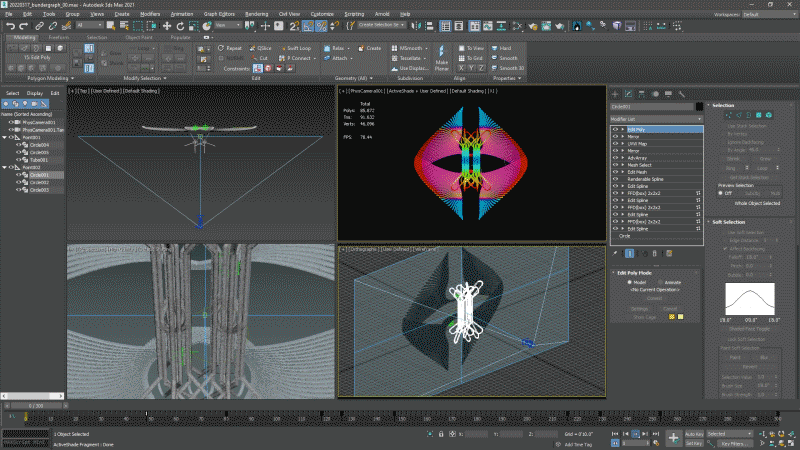Viewport: 800px width, 450px height.
Task: Click the object name field Circle001
Action: tap(652, 107)
